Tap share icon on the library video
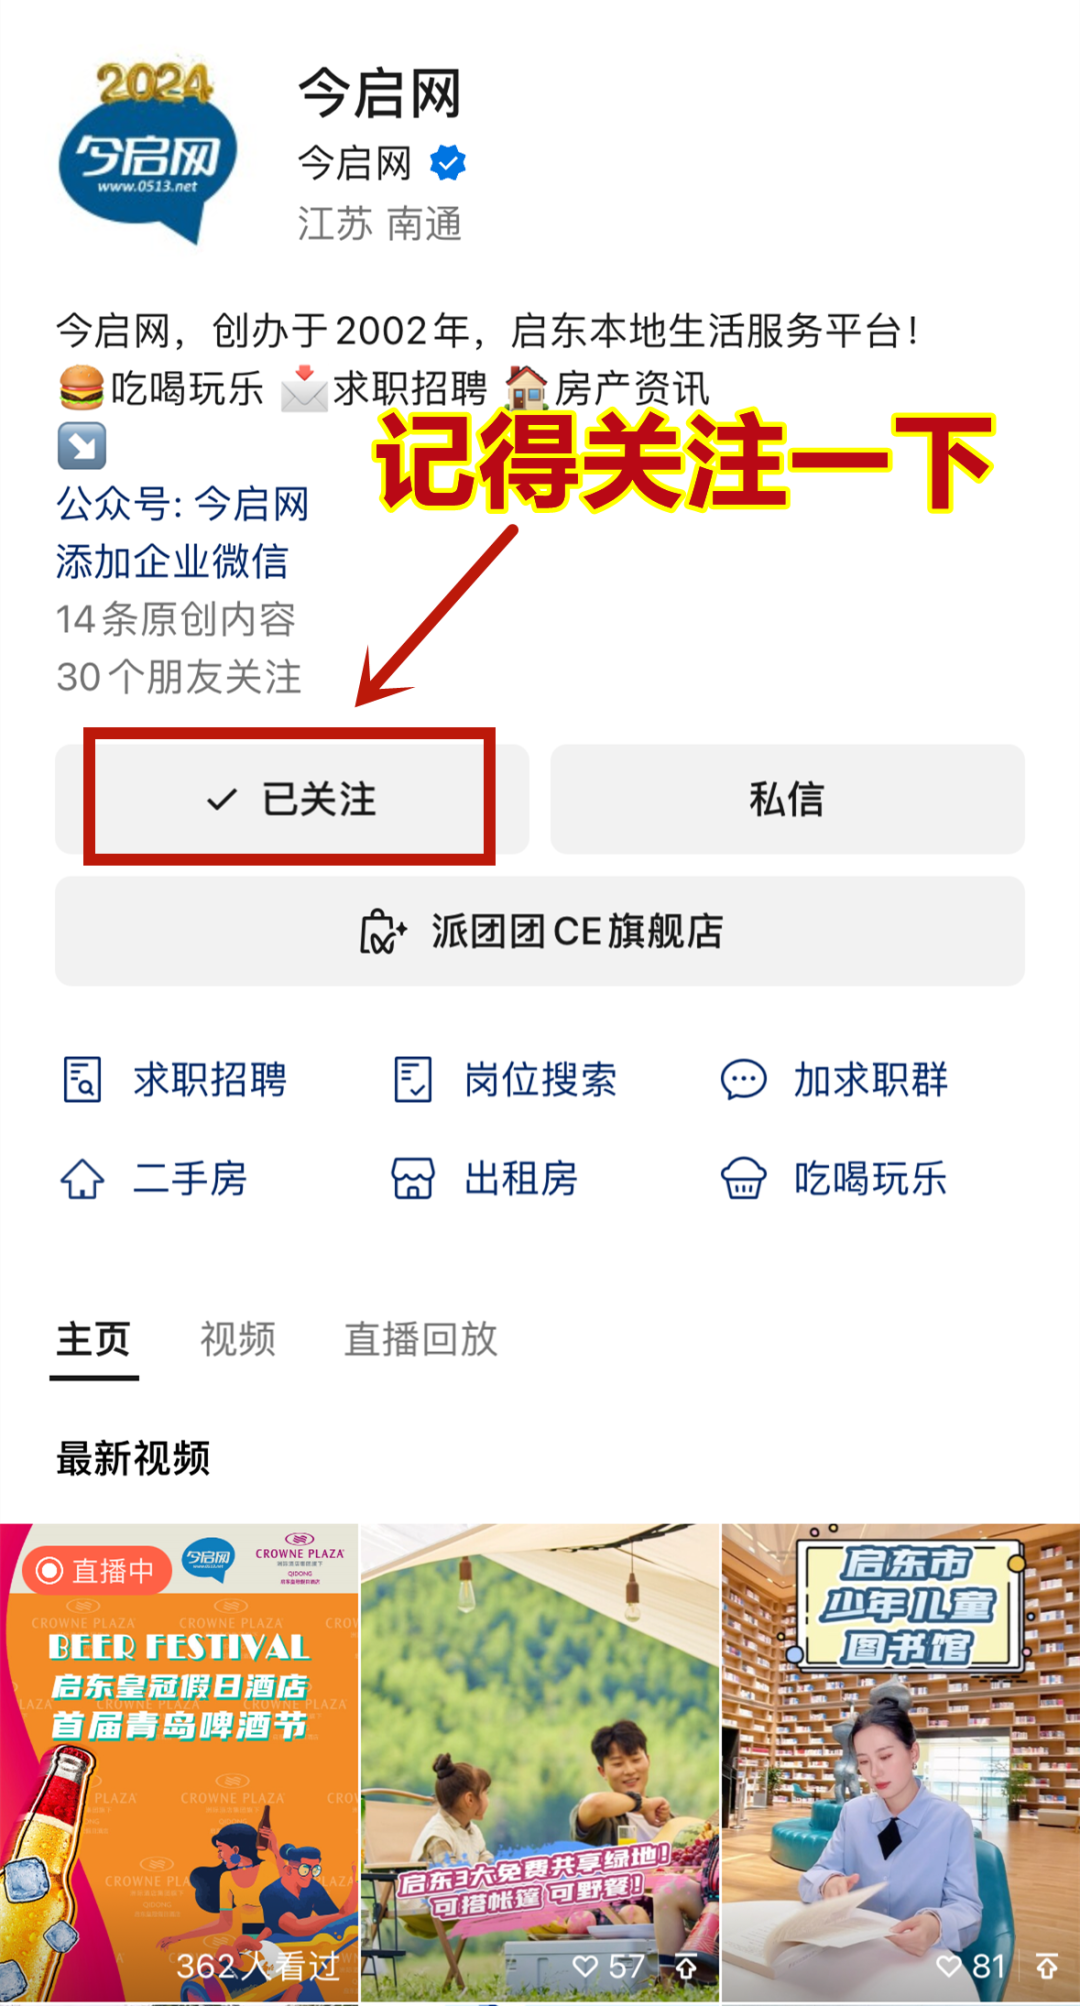 coord(1046,1967)
